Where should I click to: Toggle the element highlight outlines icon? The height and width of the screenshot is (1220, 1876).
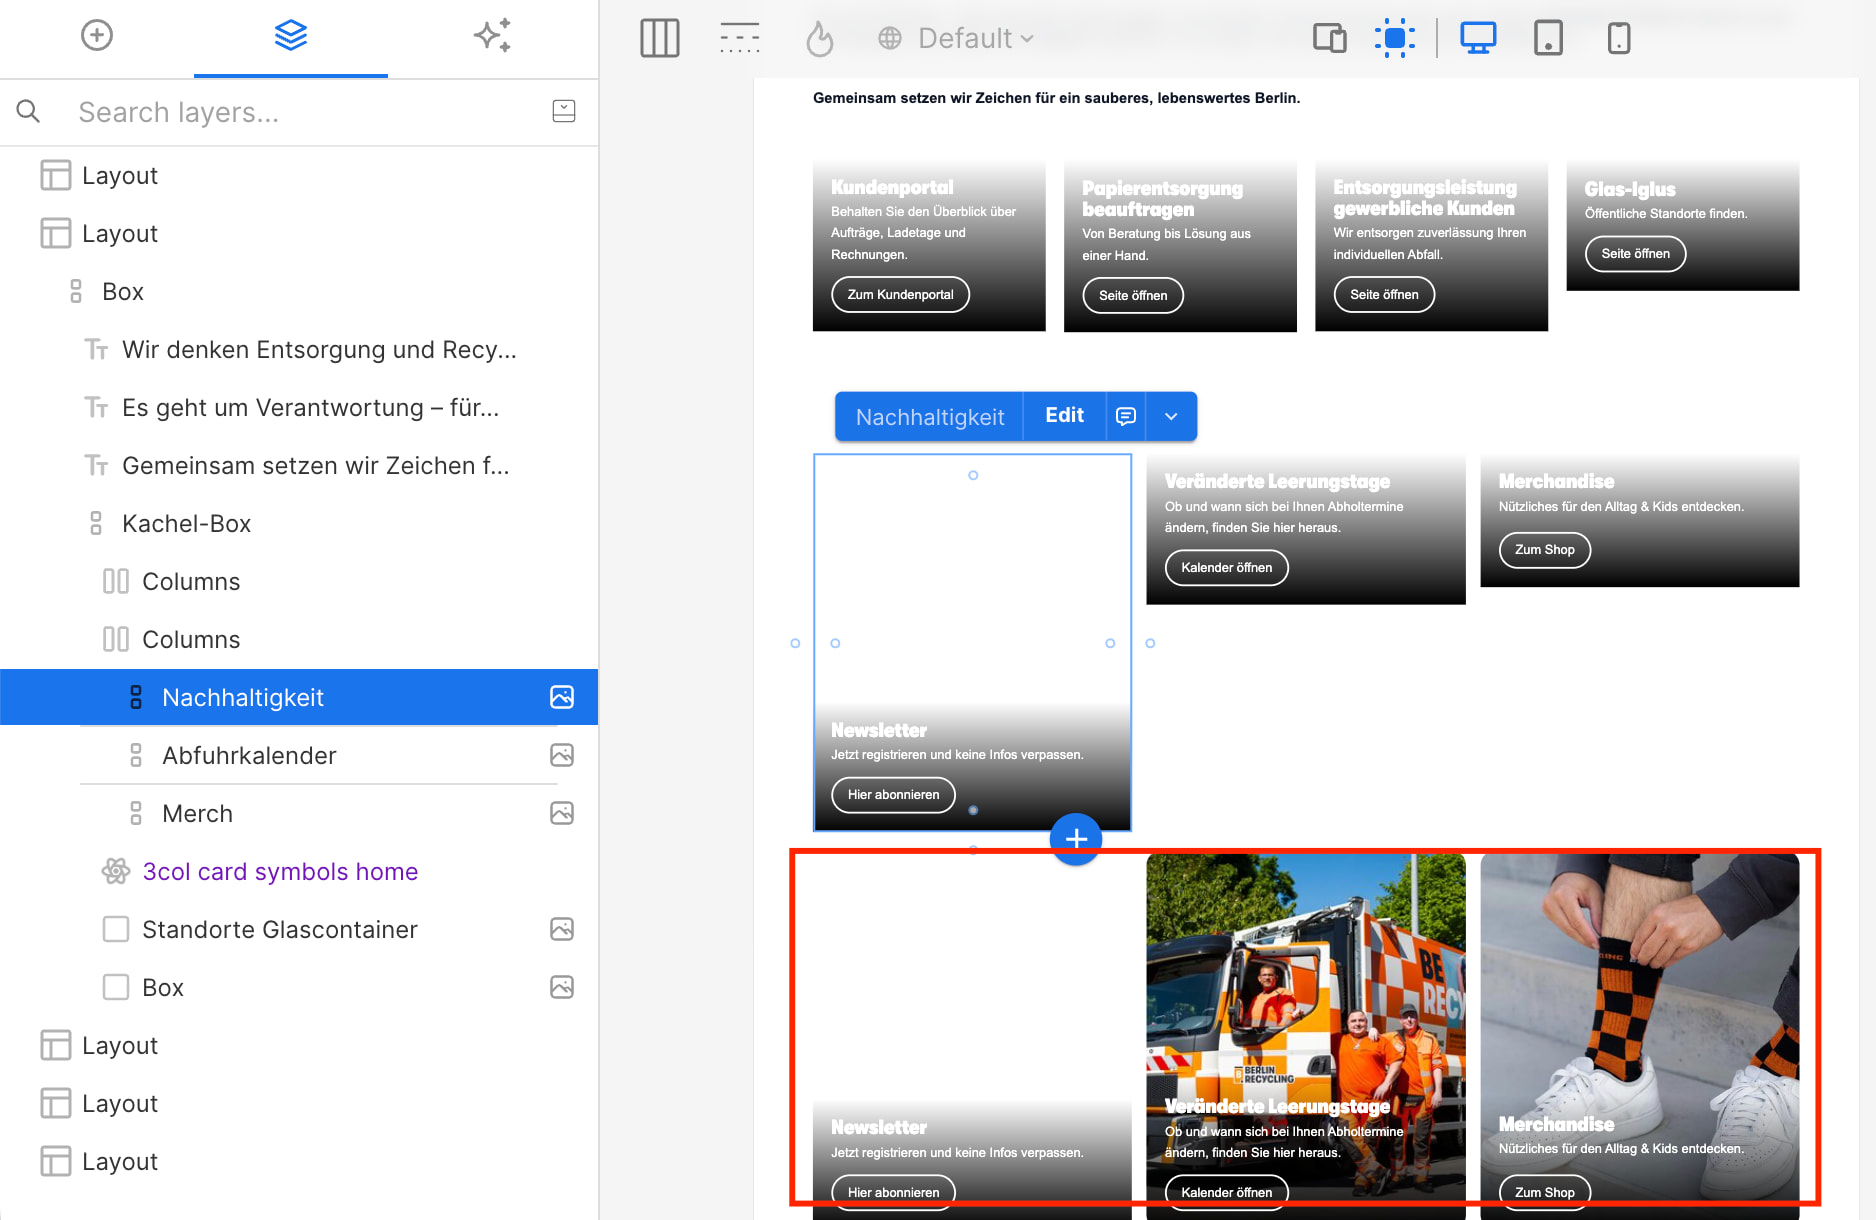coord(1395,38)
